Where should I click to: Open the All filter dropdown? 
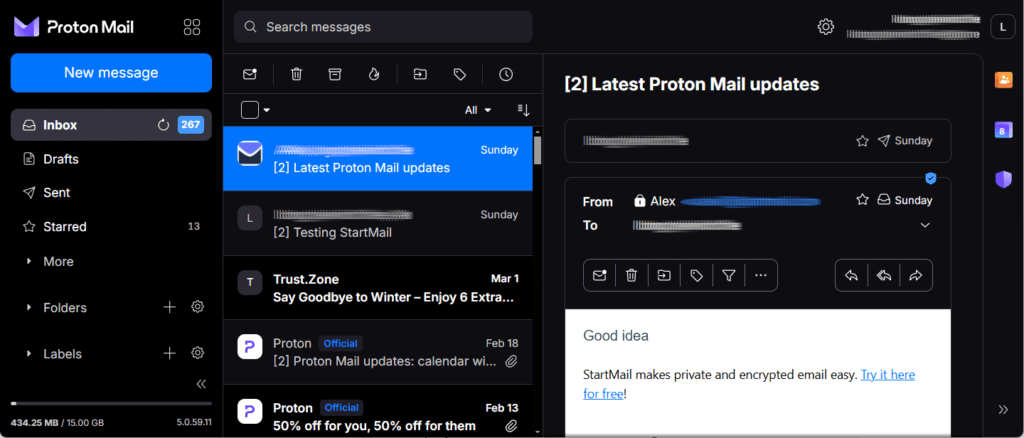478,110
